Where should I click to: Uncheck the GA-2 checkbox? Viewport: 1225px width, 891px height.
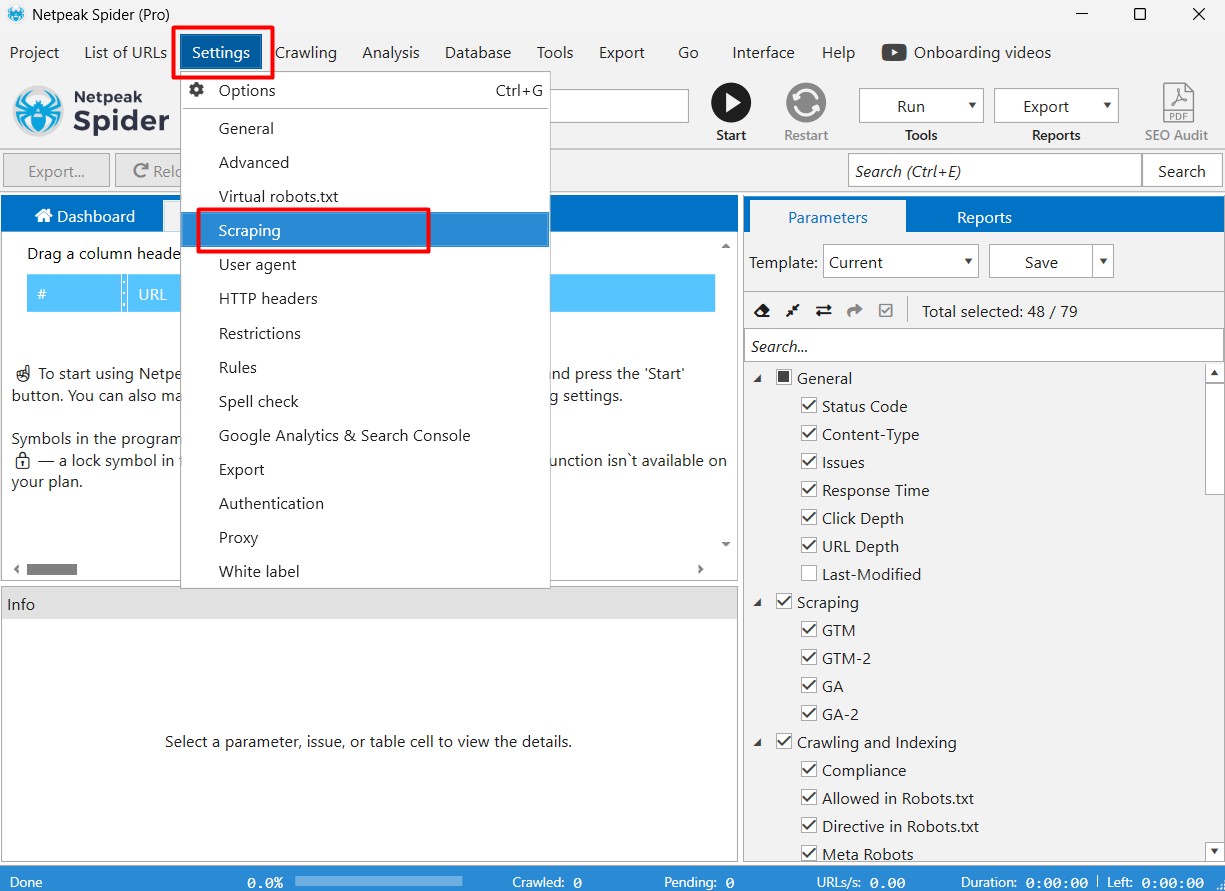pyautogui.click(x=809, y=714)
